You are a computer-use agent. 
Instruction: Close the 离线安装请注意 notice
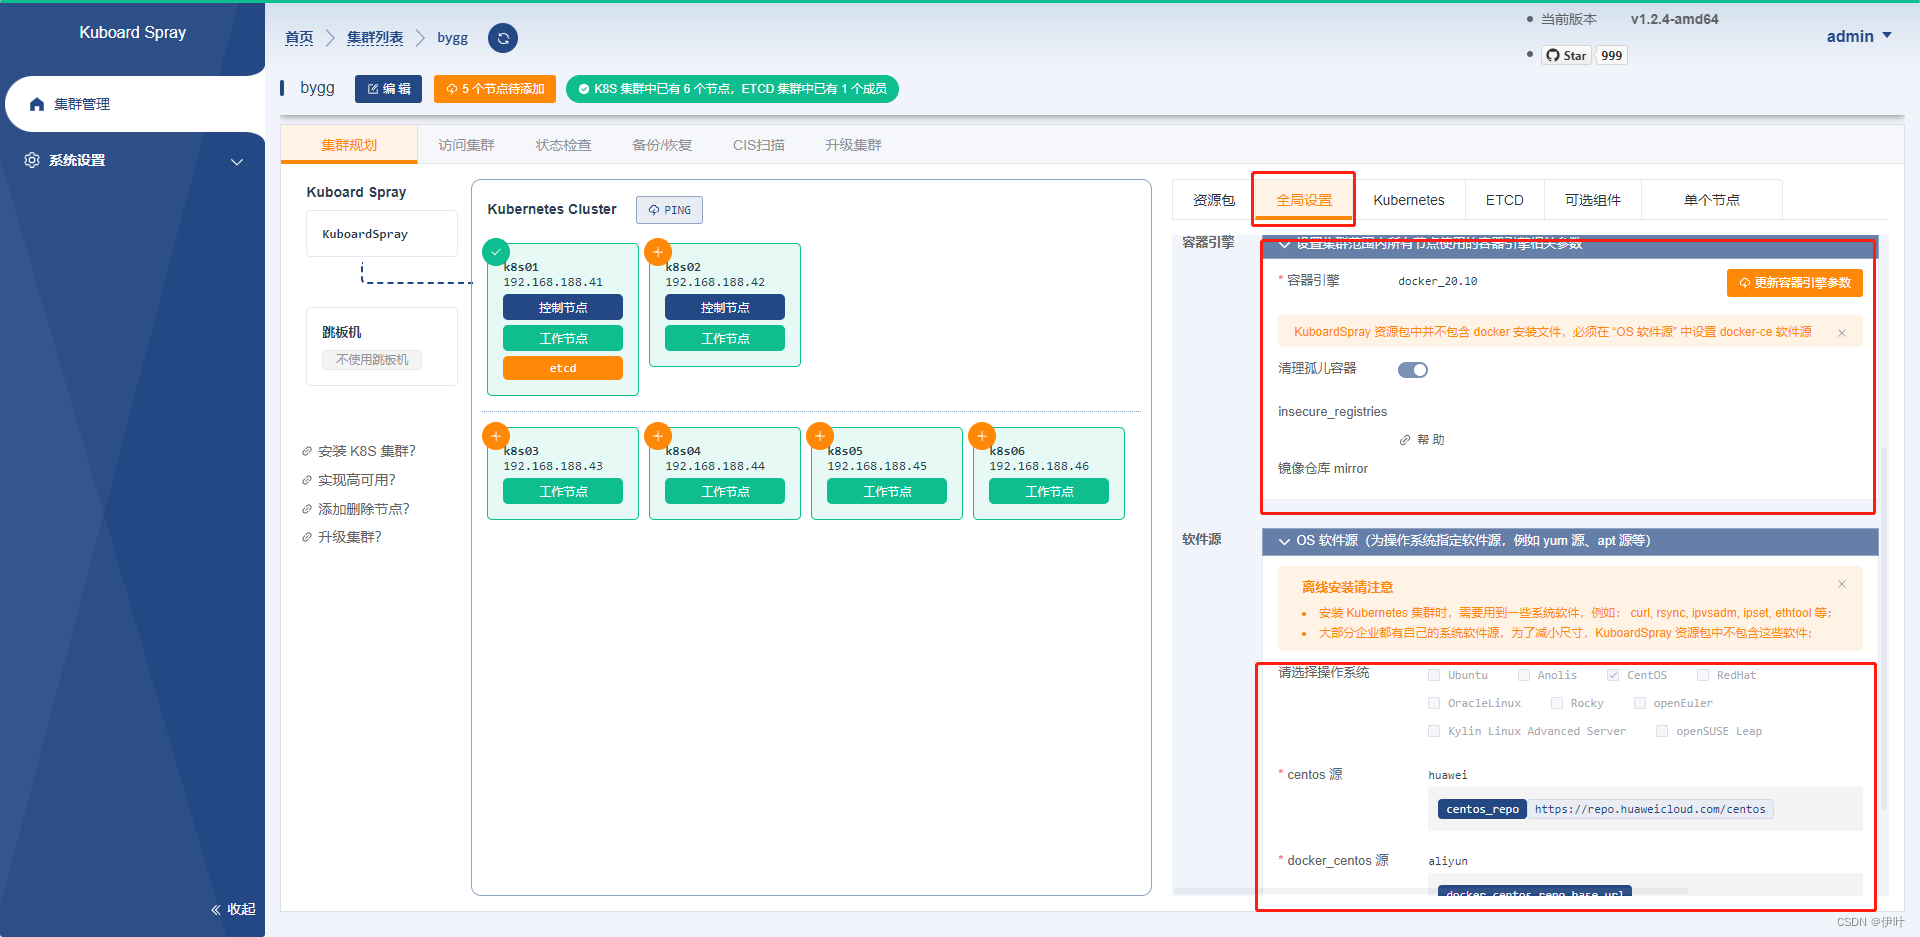tap(1842, 584)
